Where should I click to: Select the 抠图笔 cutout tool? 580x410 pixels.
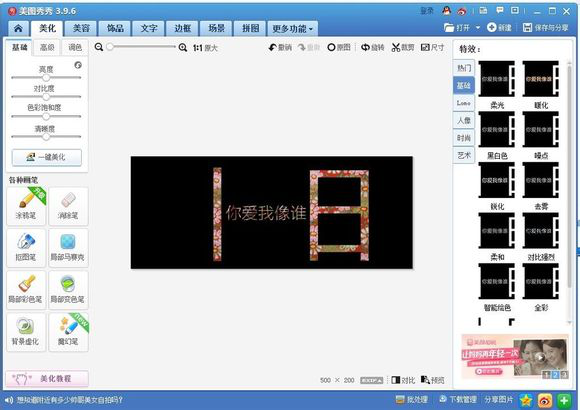(x=26, y=248)
